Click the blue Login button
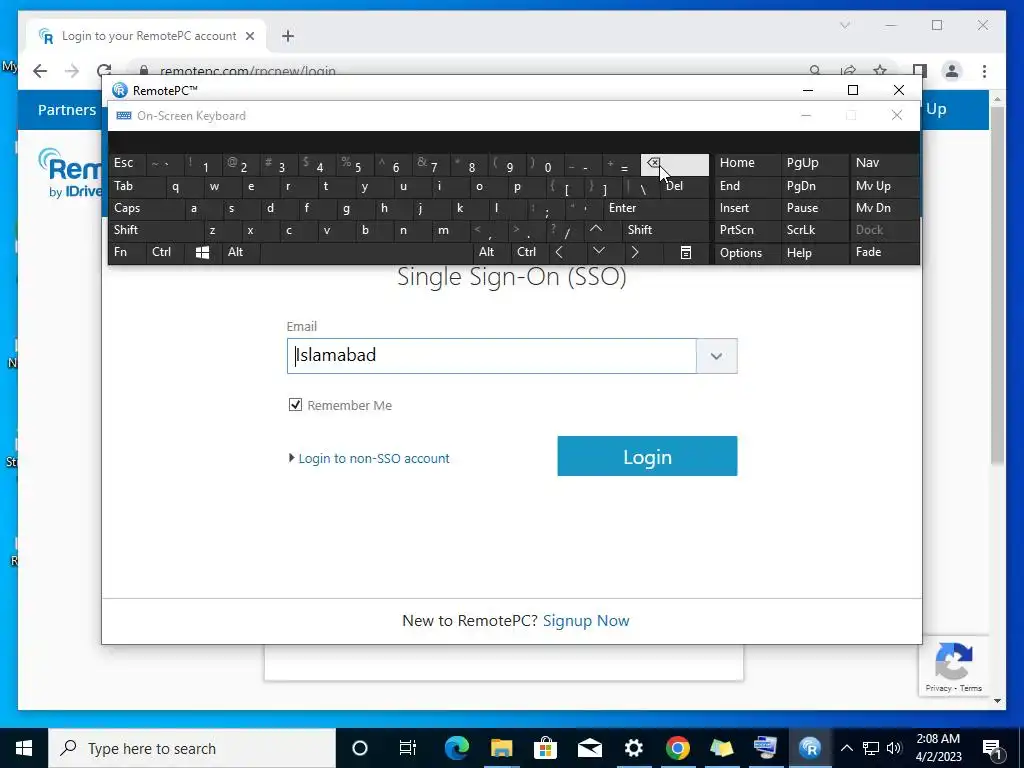The height and width of the screenshot is (768, 1024). click(x=647, y=456)
